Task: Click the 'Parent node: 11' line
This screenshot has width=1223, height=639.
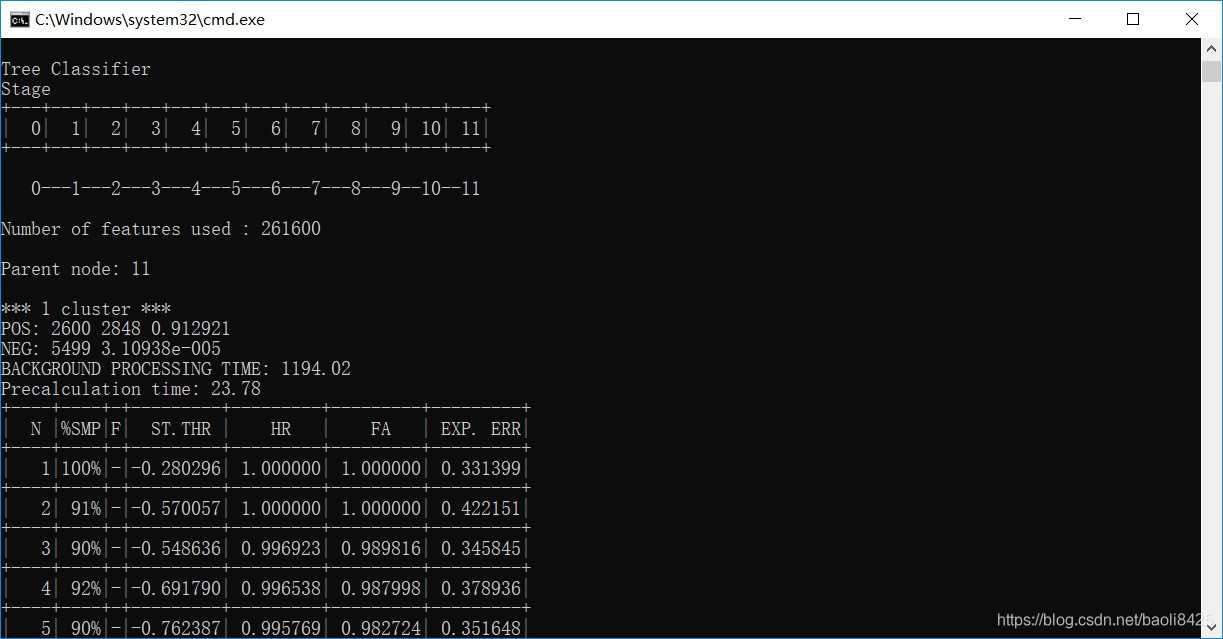Action: coord(76,269)
